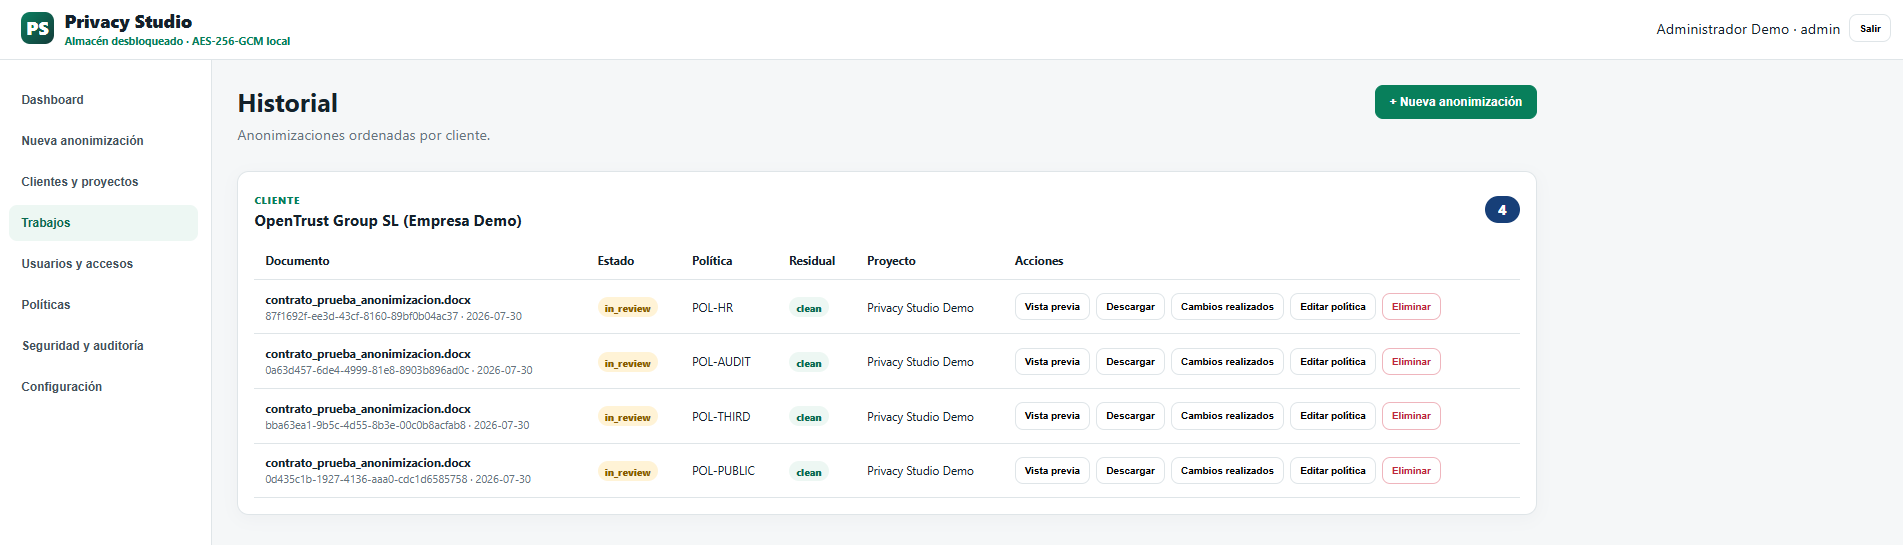Viewport: 1903px width, 545px height.
Task: Select Trabajos in the sidebar
Action: pyautogui.click(x=103, y=223)
